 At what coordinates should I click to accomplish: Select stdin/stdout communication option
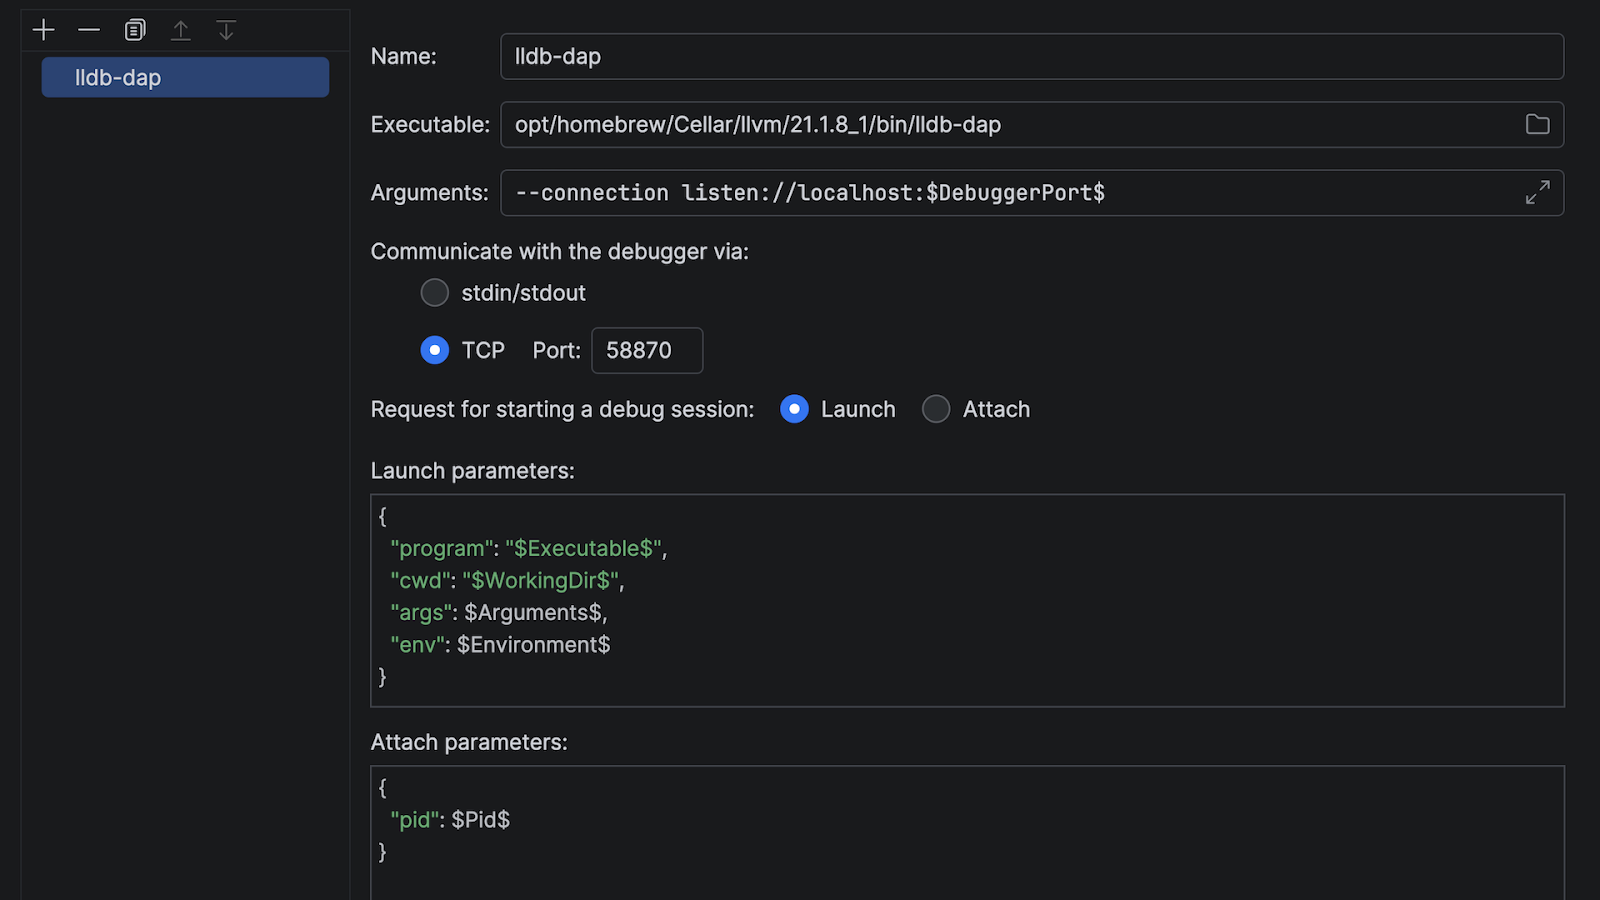[435, 293]
